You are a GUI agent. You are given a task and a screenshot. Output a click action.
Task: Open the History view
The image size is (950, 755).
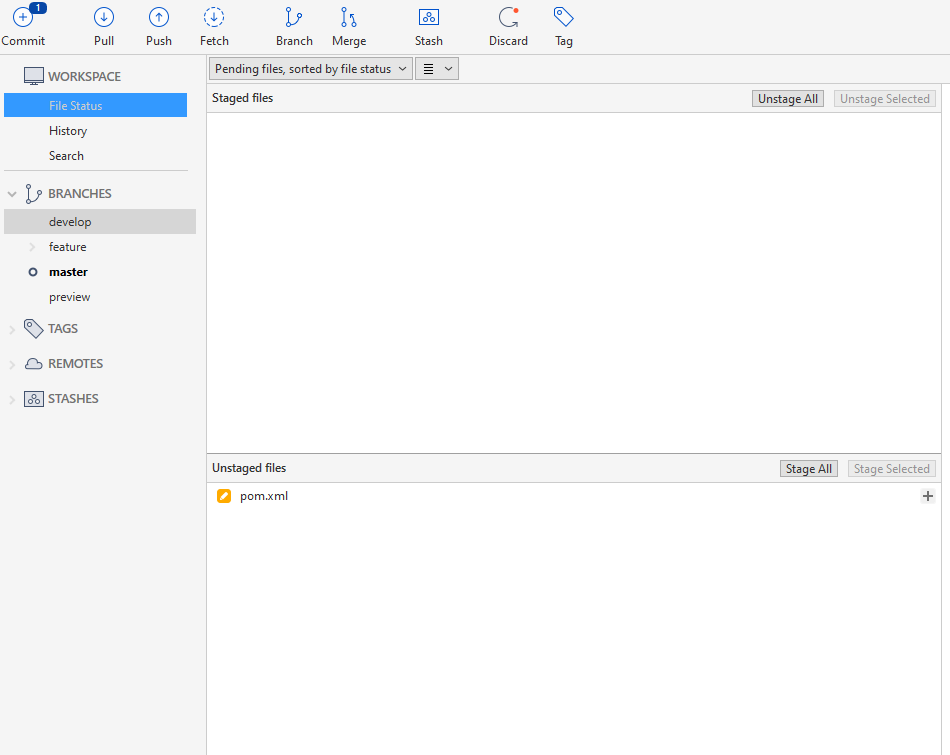point(68,131)
